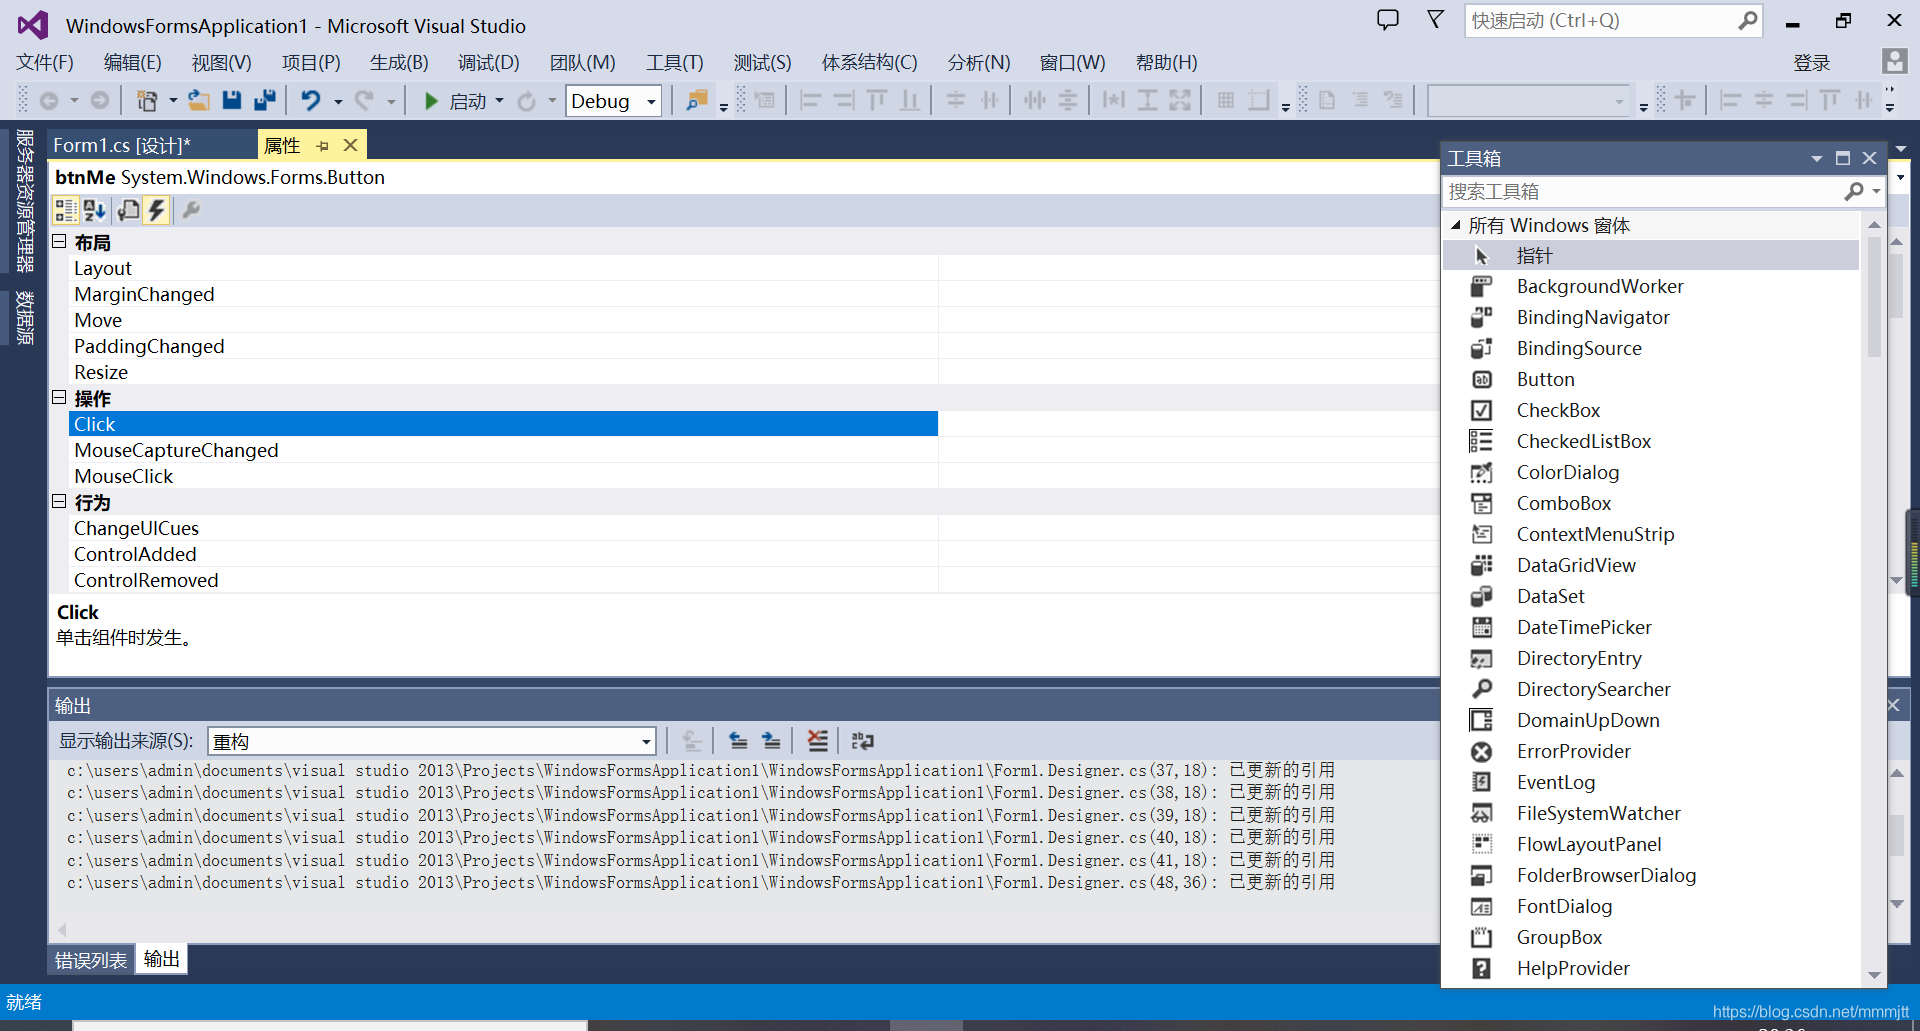Viewport: 1920px width, 1031px height.
Task: Click the Save (floppy disk) toolbar icon
Action: point(232,100)
